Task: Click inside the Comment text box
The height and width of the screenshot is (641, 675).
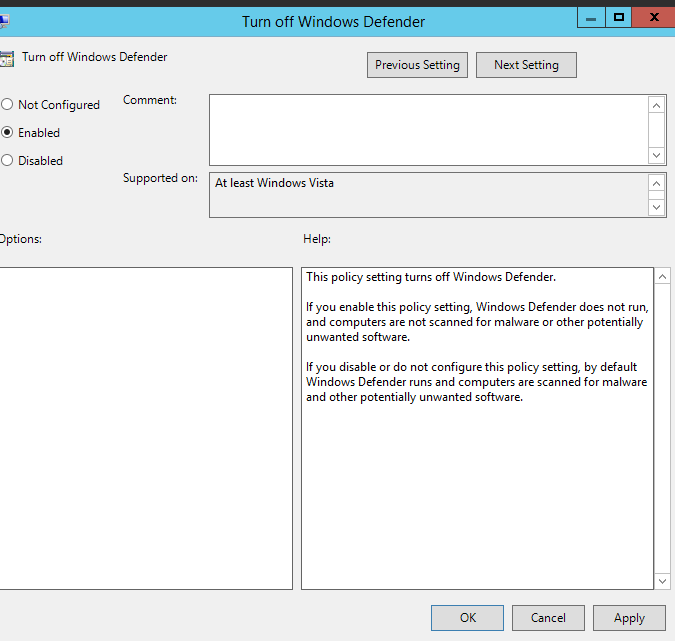Action: point(428,130)
